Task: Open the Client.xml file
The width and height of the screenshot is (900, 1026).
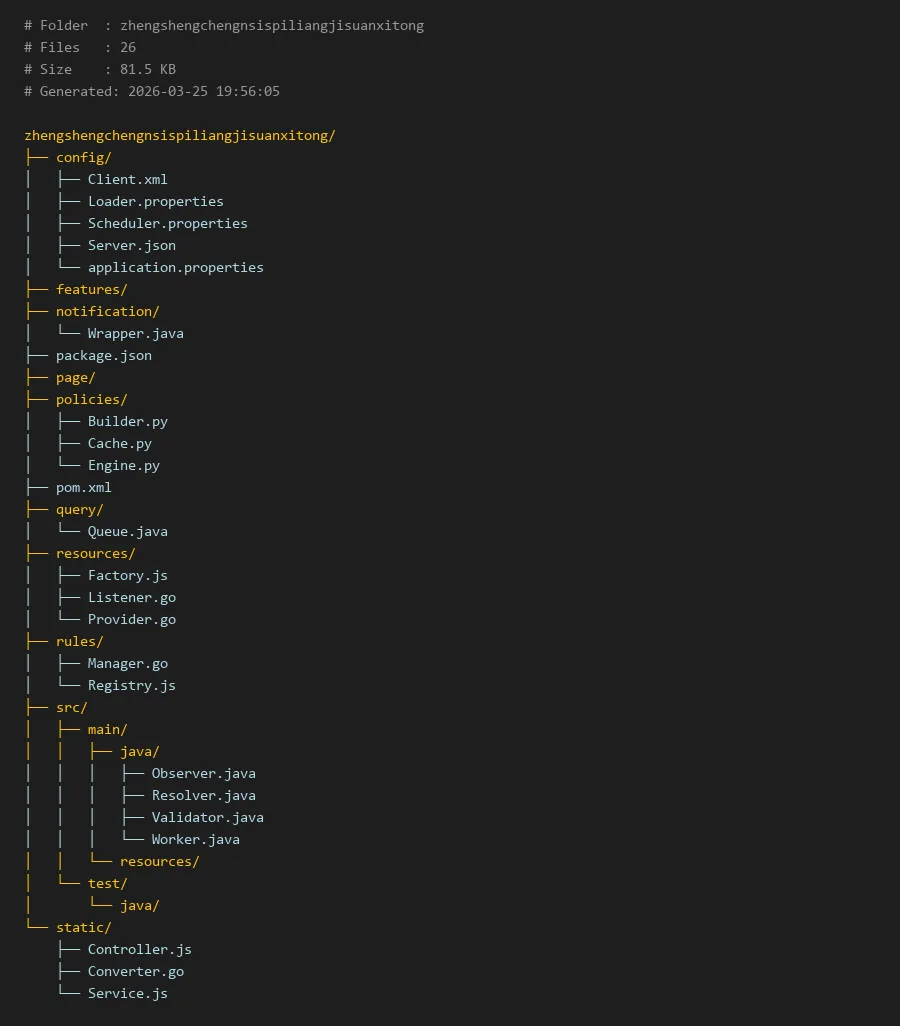Action: pos(127,179)
